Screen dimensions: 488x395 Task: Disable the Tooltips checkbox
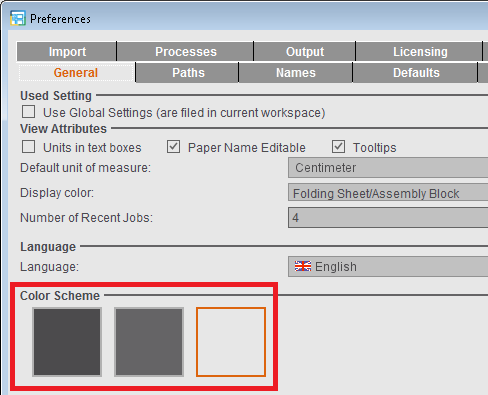(x=338, y=147)
